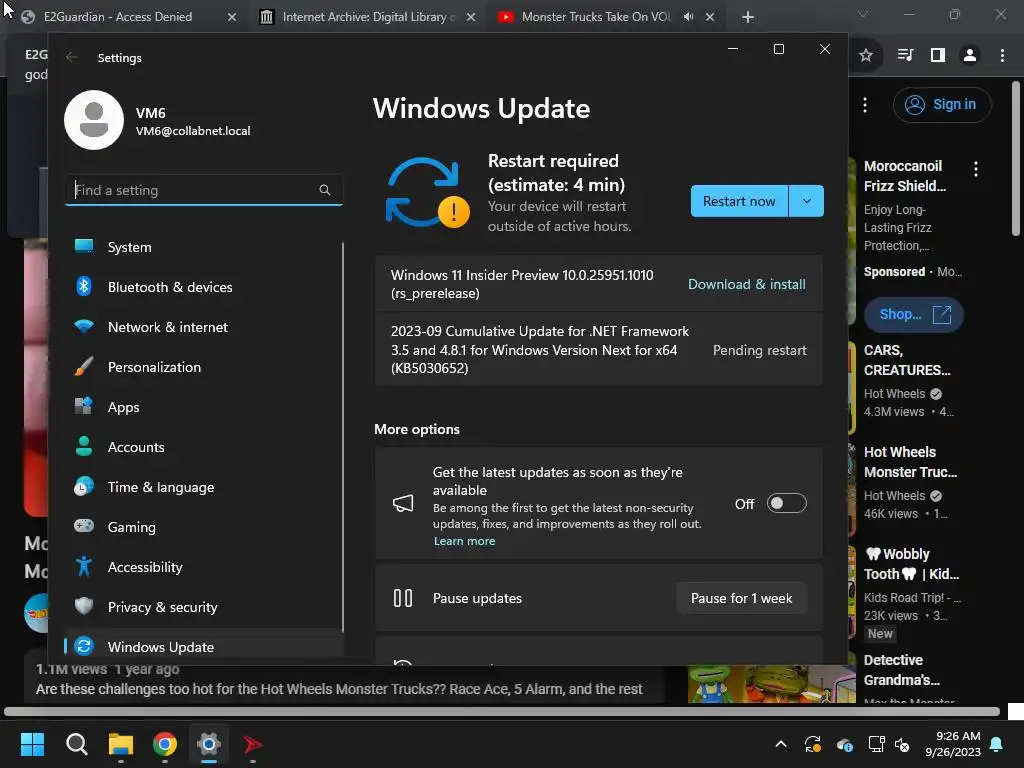Click YouTube page vertical scrollbar
This screenshot has height=768, width=1024.
pos(1016,158)
